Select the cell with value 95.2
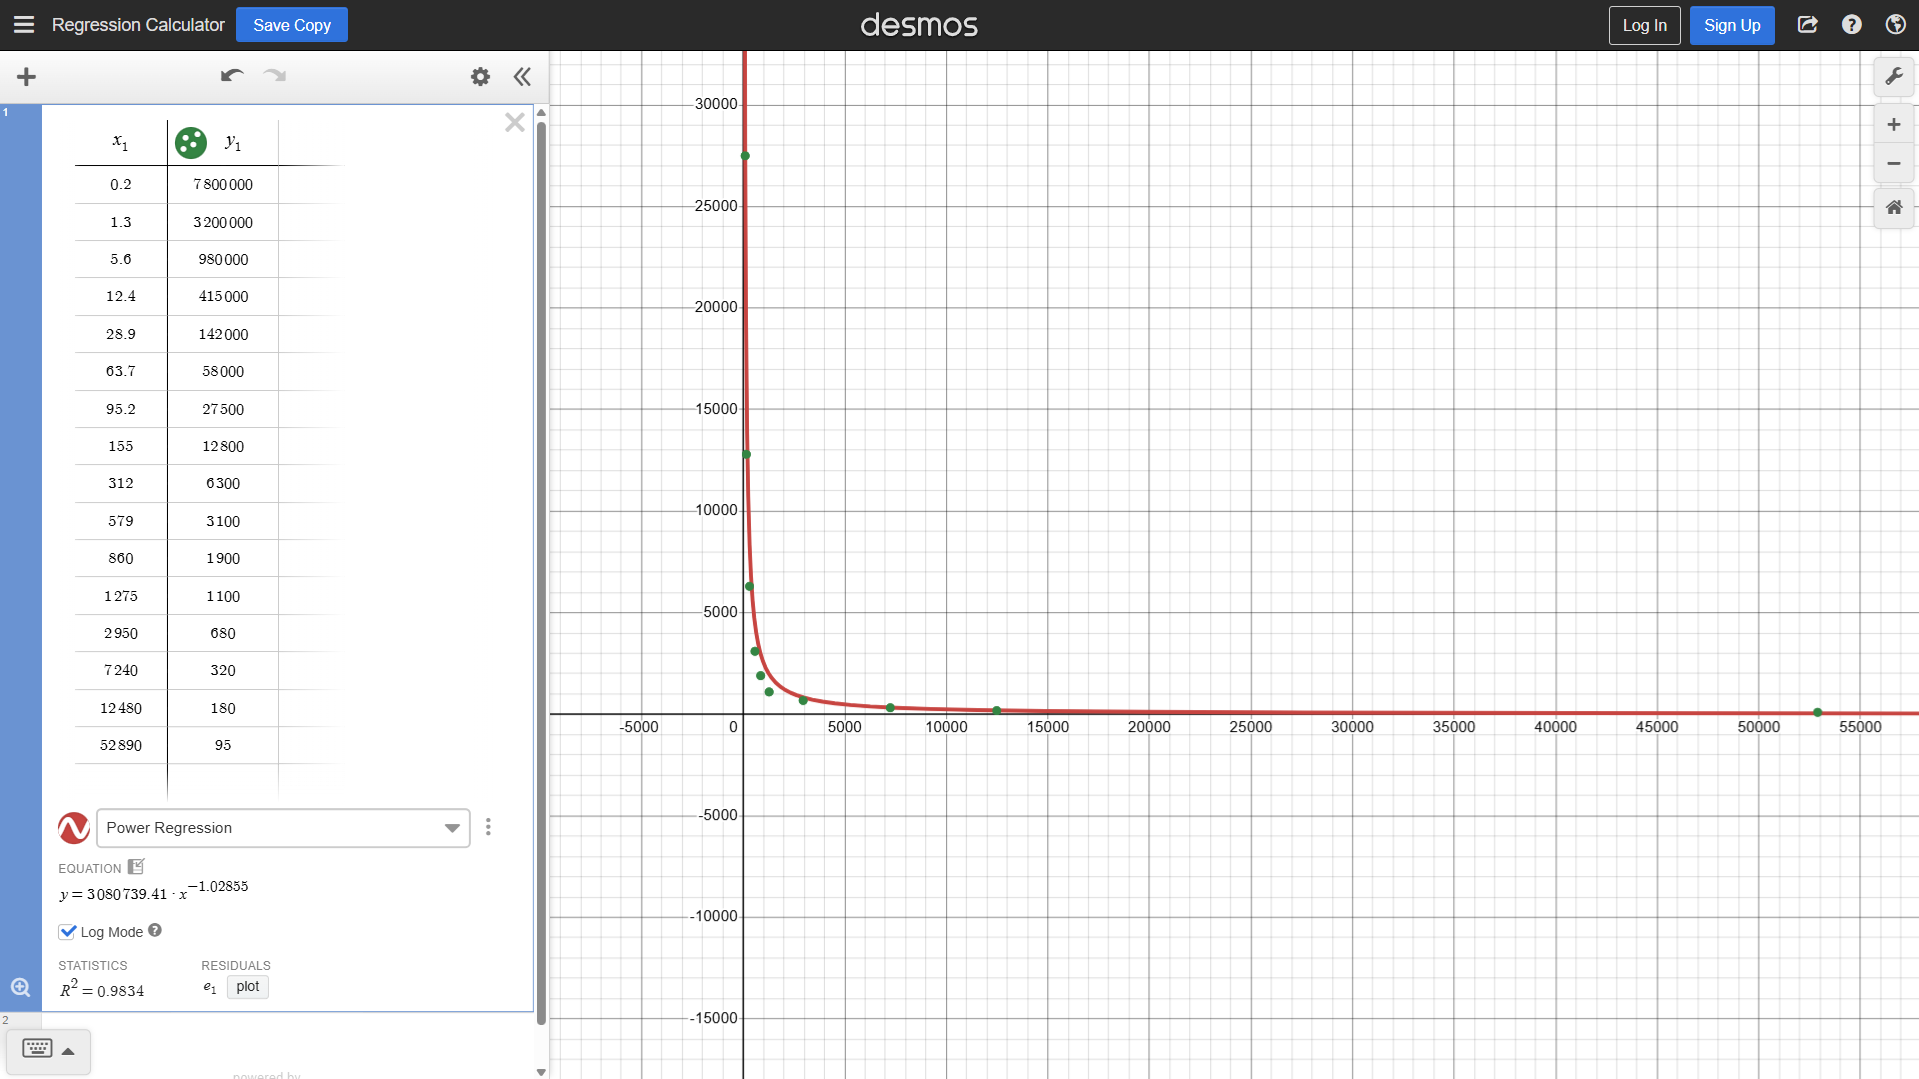The height and width of the screenshot is (1079, 1919). click(x=121, y=409)
